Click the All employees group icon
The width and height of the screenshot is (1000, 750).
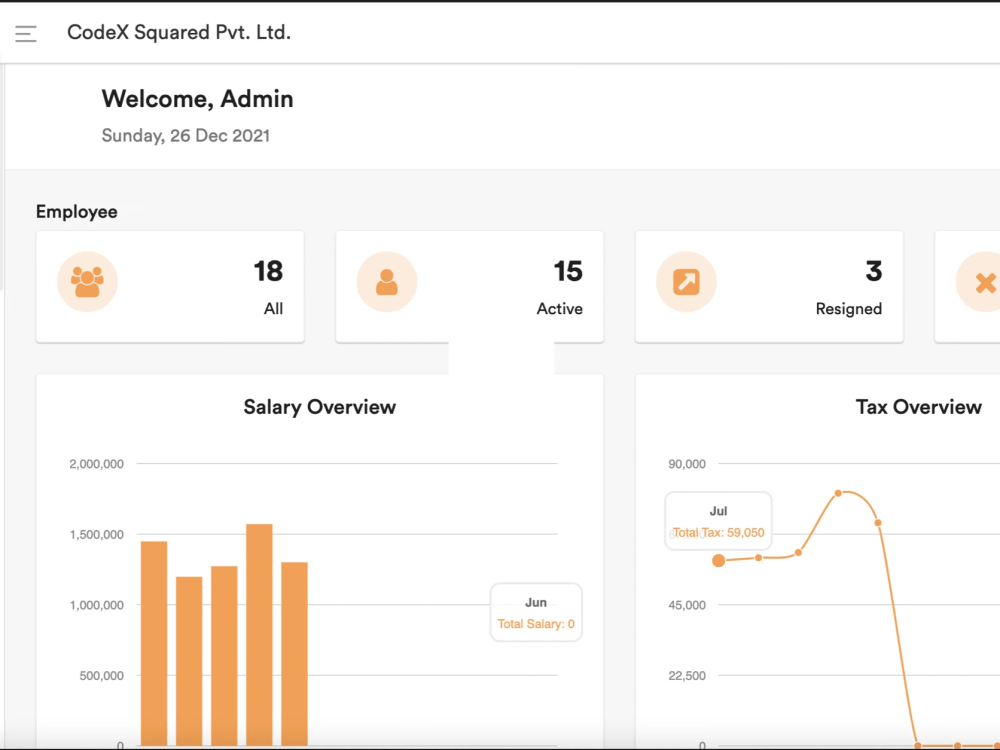point(87,282)
